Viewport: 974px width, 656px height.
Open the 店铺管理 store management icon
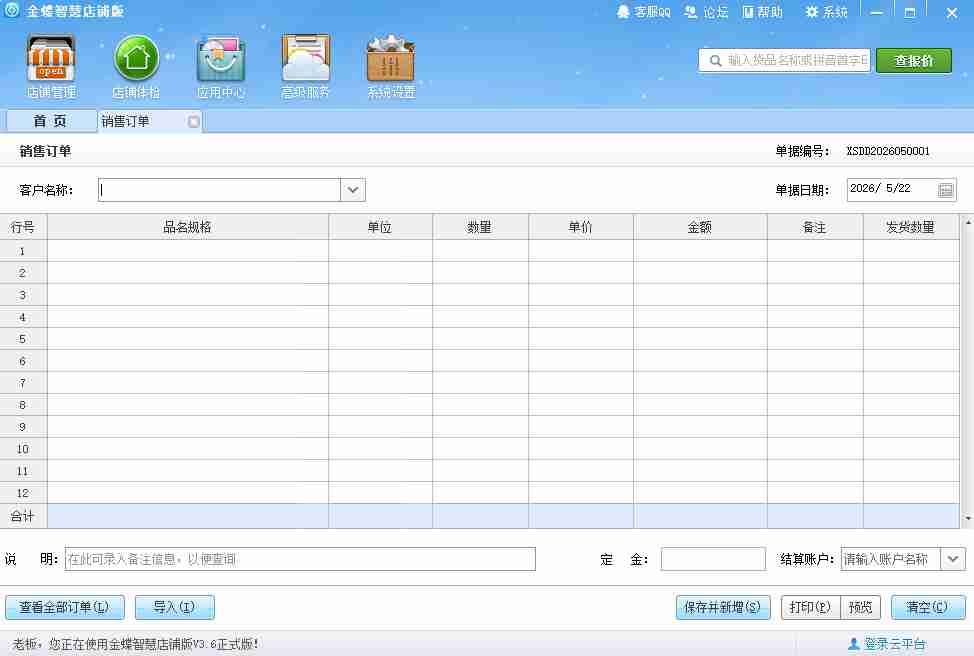point(51,66)
